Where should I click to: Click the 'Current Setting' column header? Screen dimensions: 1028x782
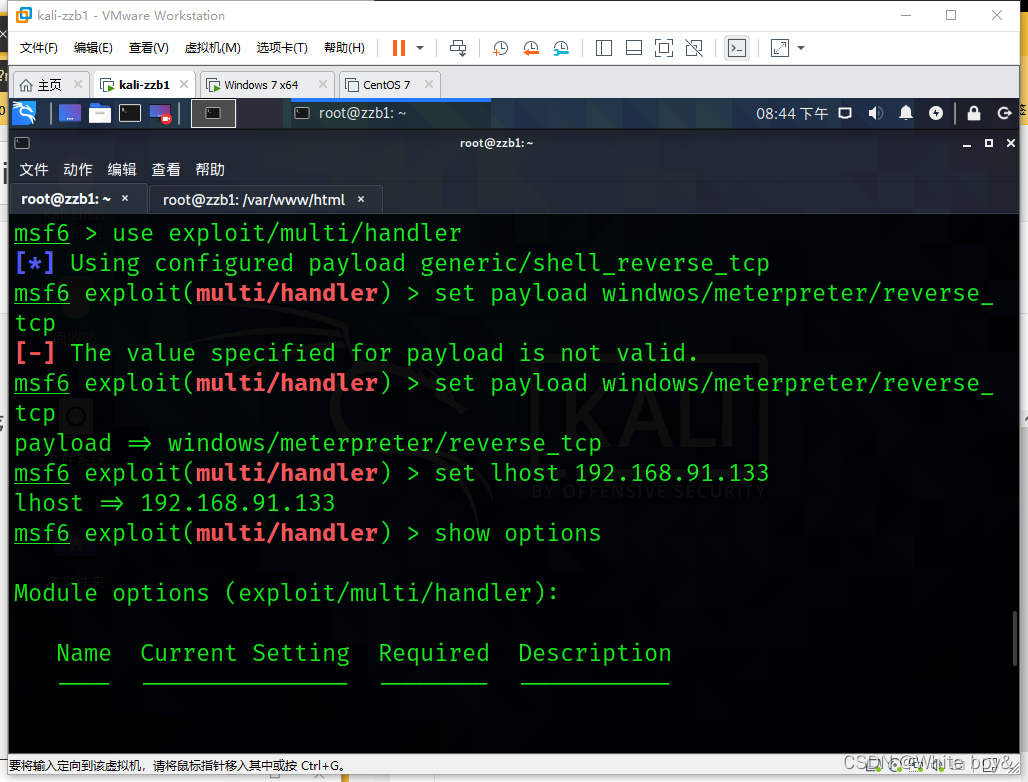pos(245,653)
